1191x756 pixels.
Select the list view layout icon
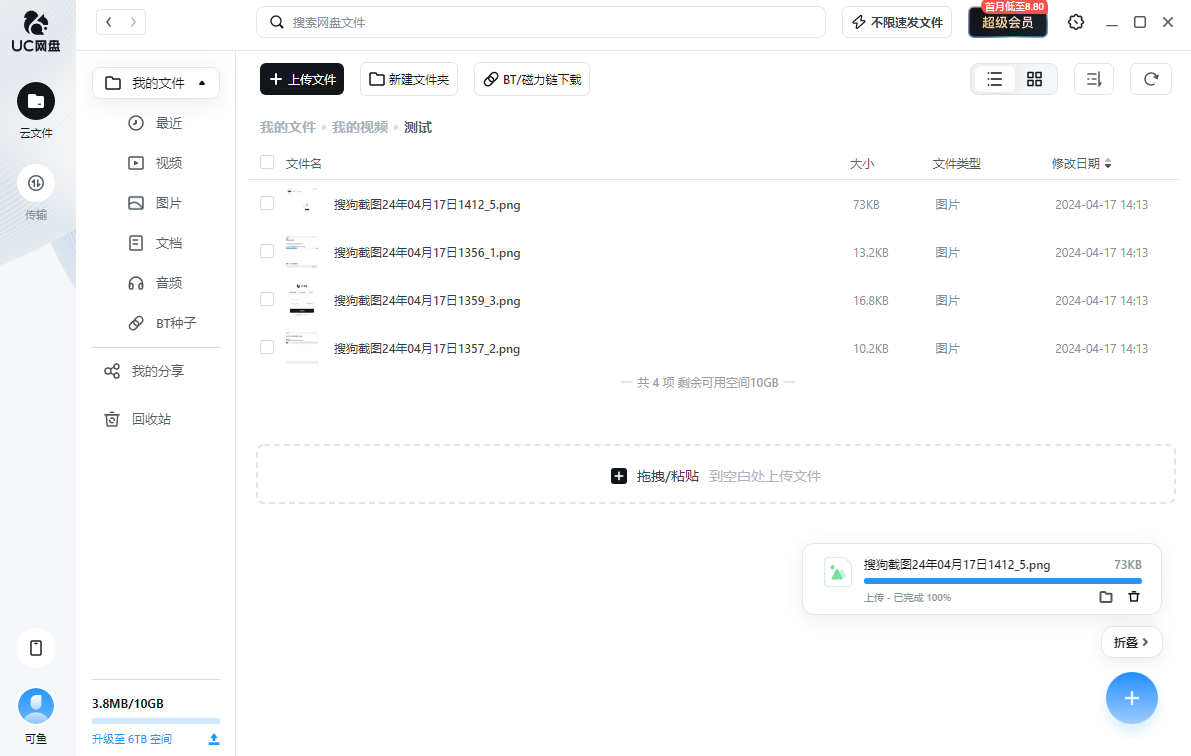(994, 79)
